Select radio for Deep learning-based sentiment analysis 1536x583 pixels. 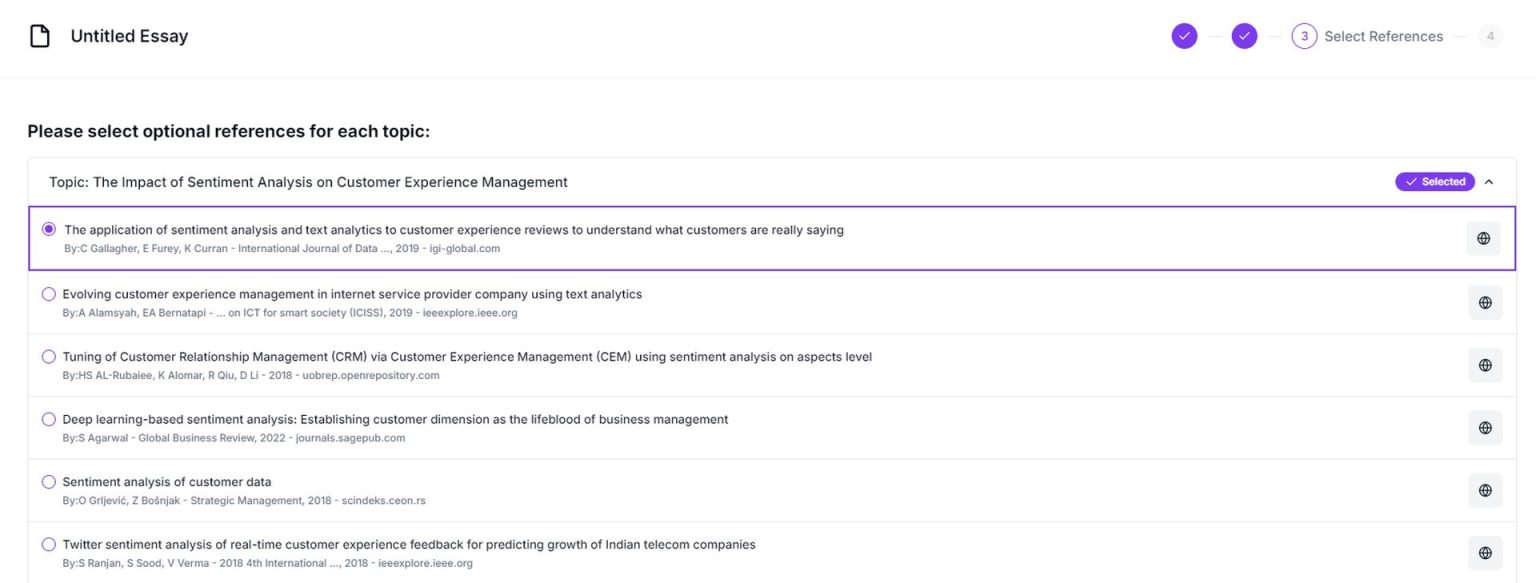click(49, 419)
